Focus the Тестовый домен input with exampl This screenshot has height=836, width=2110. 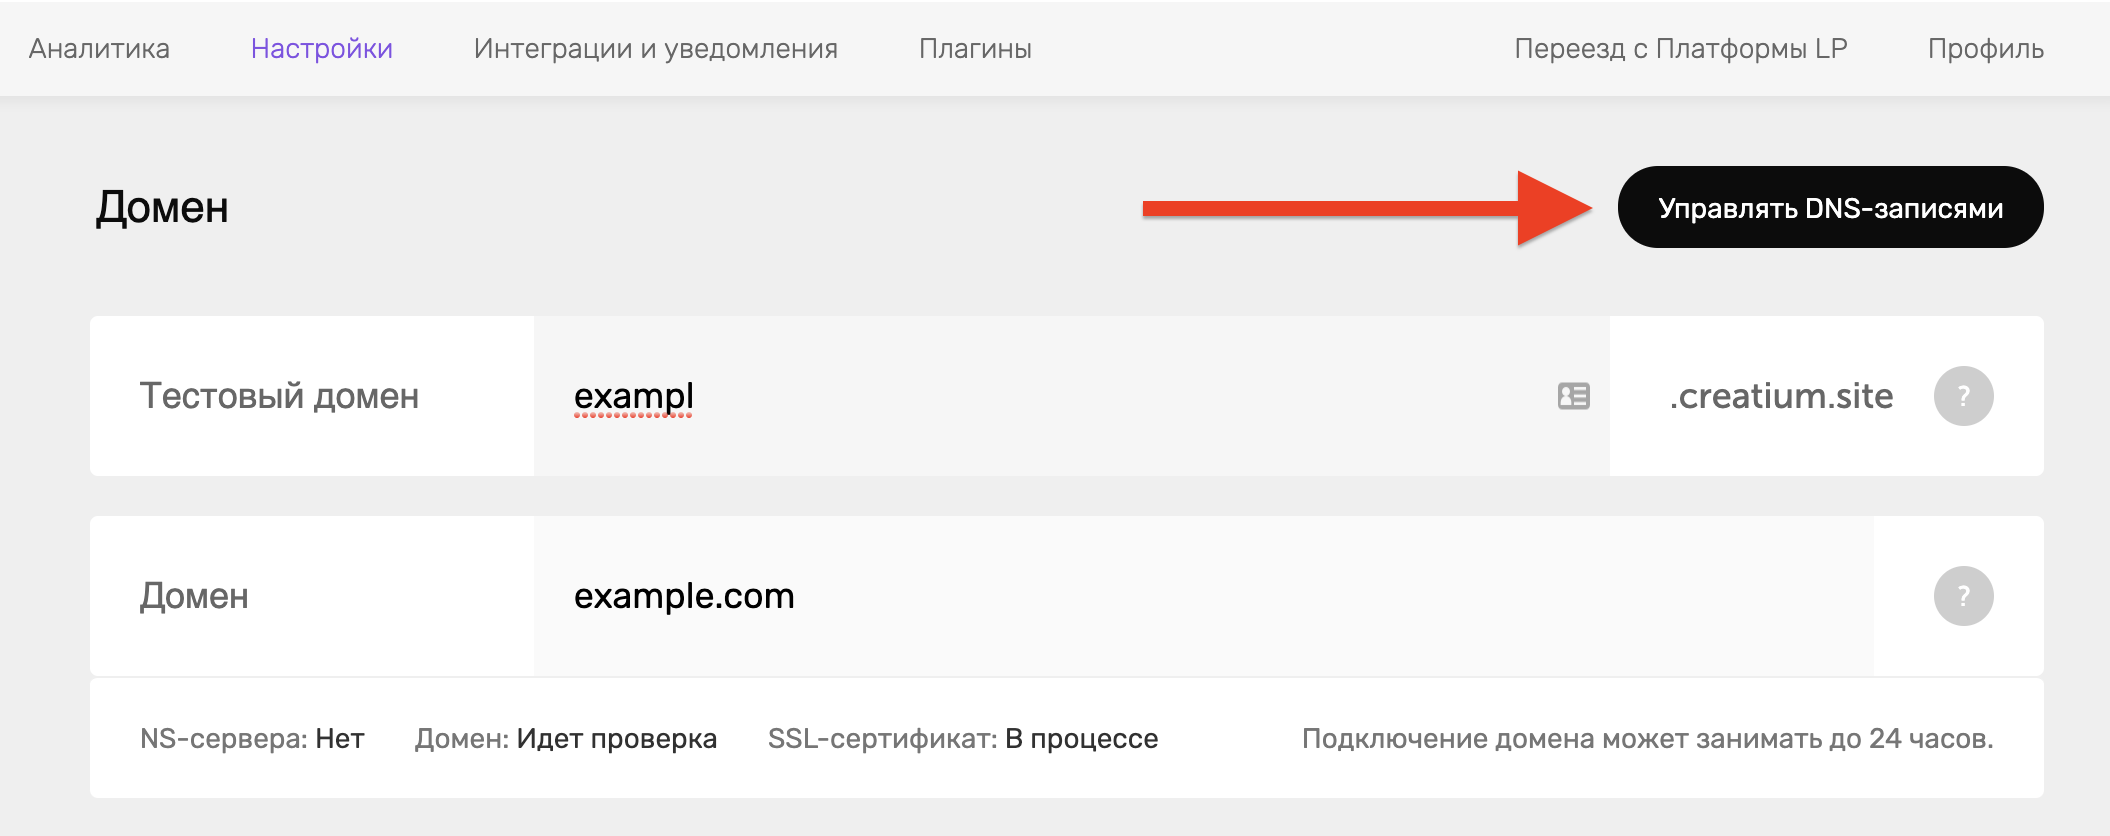[x=1072, y=396]
